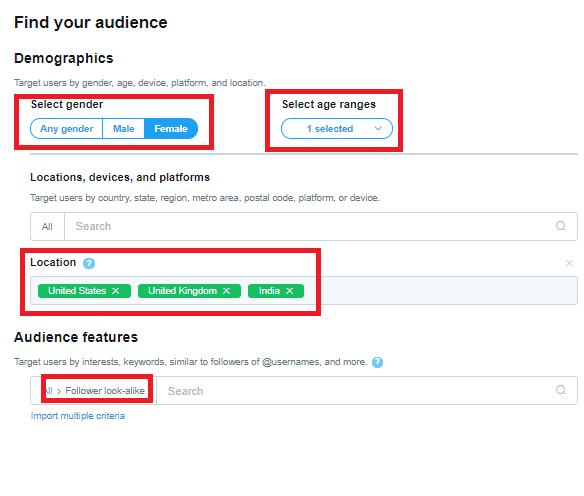Click the Audience features help question mark icon
Image resolution: width=584 pixels, height=496 pixels.
pos(377,362)
